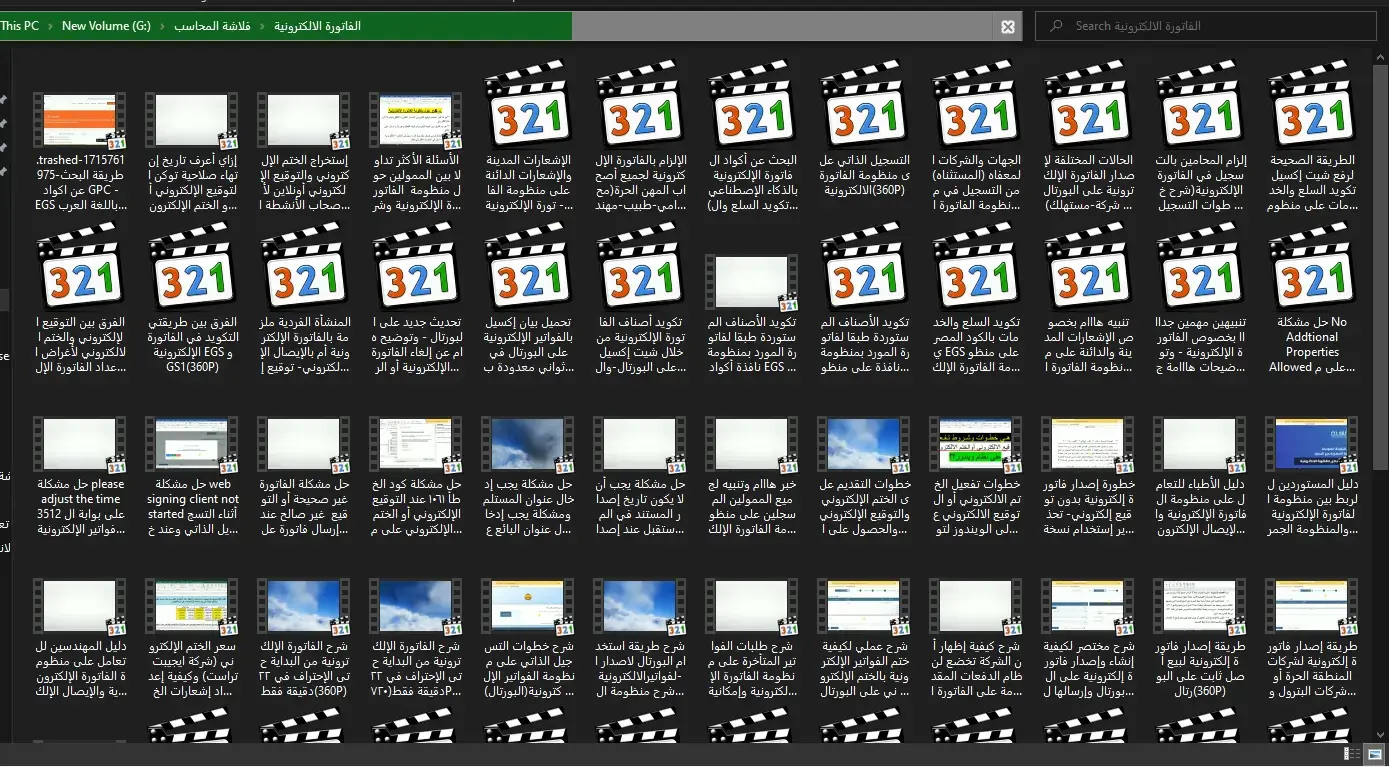Go to This PC in address bar
Image resolution: width=1389 pixels, height=767 pixels.
[20, 26]
